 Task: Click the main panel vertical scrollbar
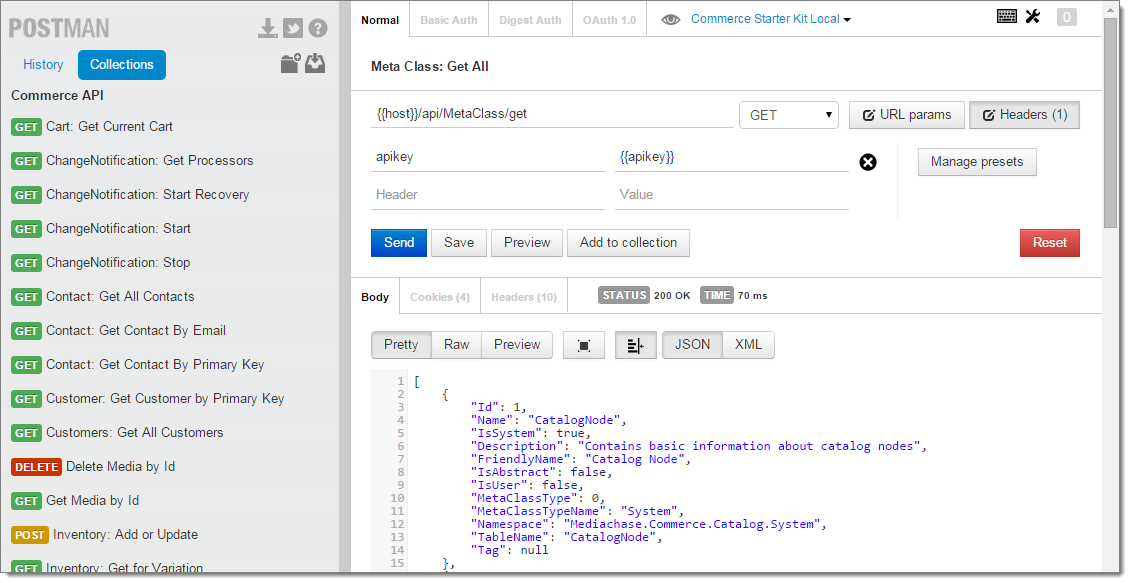point(1111,125)
